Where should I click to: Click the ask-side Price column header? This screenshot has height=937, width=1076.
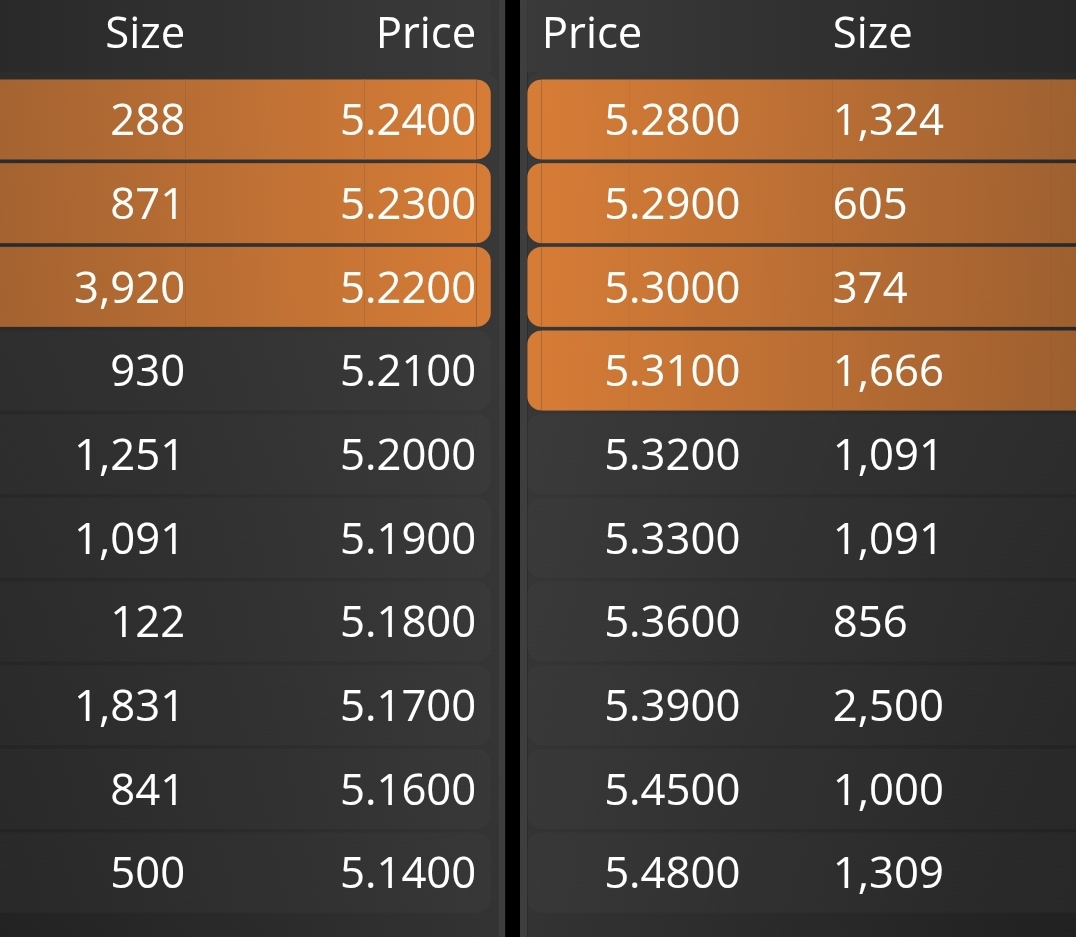(x=592, y=33)
